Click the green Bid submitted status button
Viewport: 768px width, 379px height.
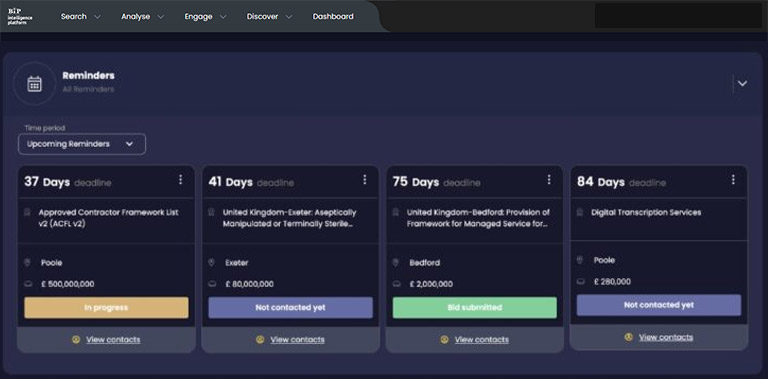tap(475, 308)
